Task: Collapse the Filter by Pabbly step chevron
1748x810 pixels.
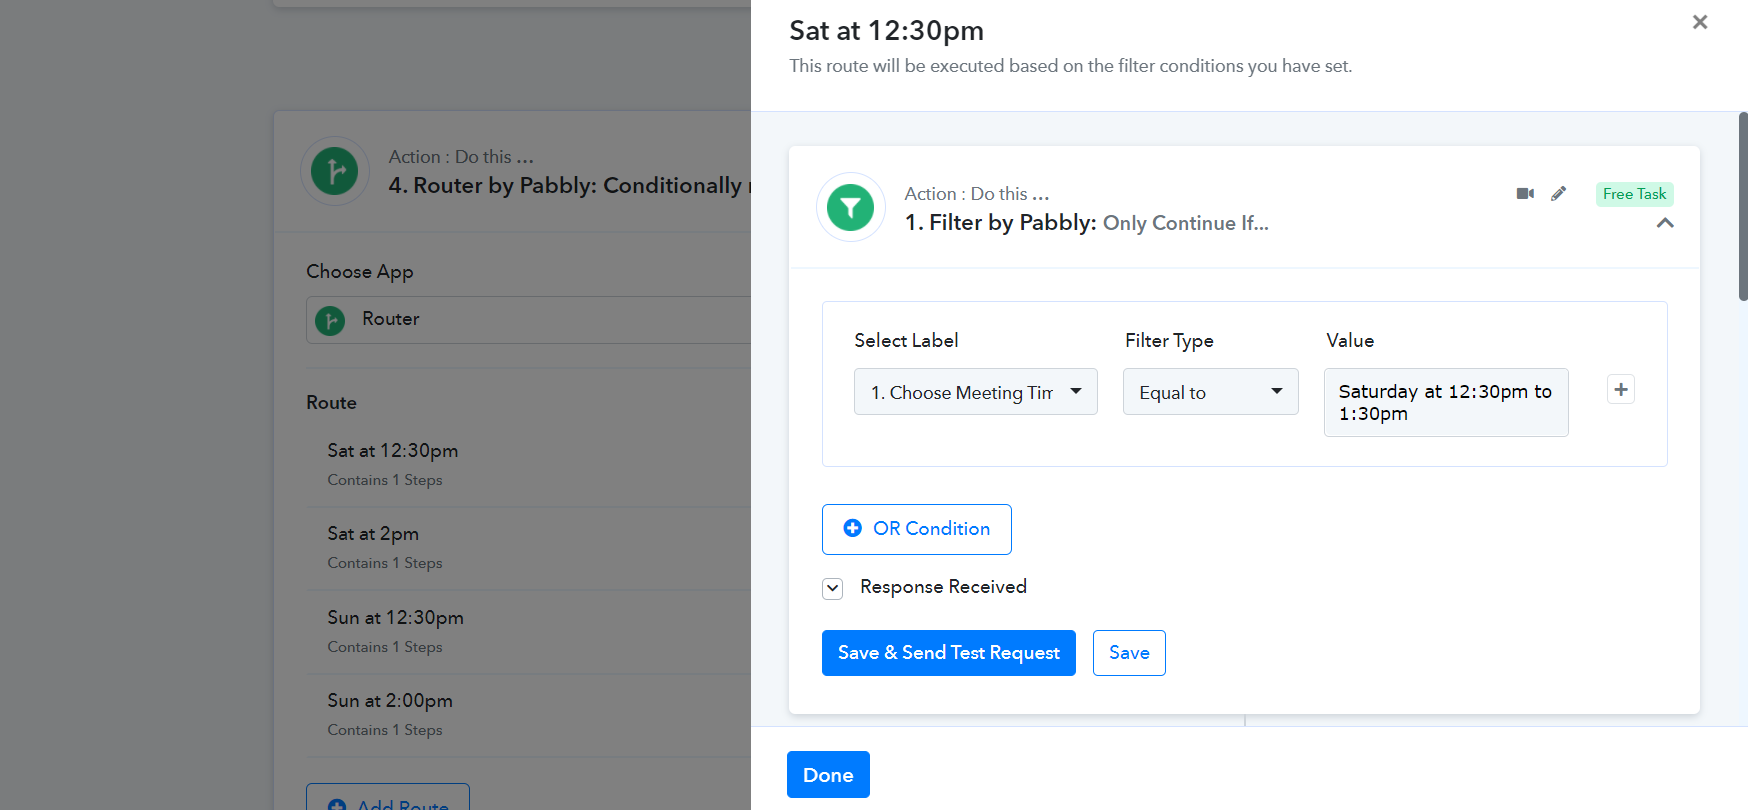Action: pyautogui.click(x=1664, y=223)
